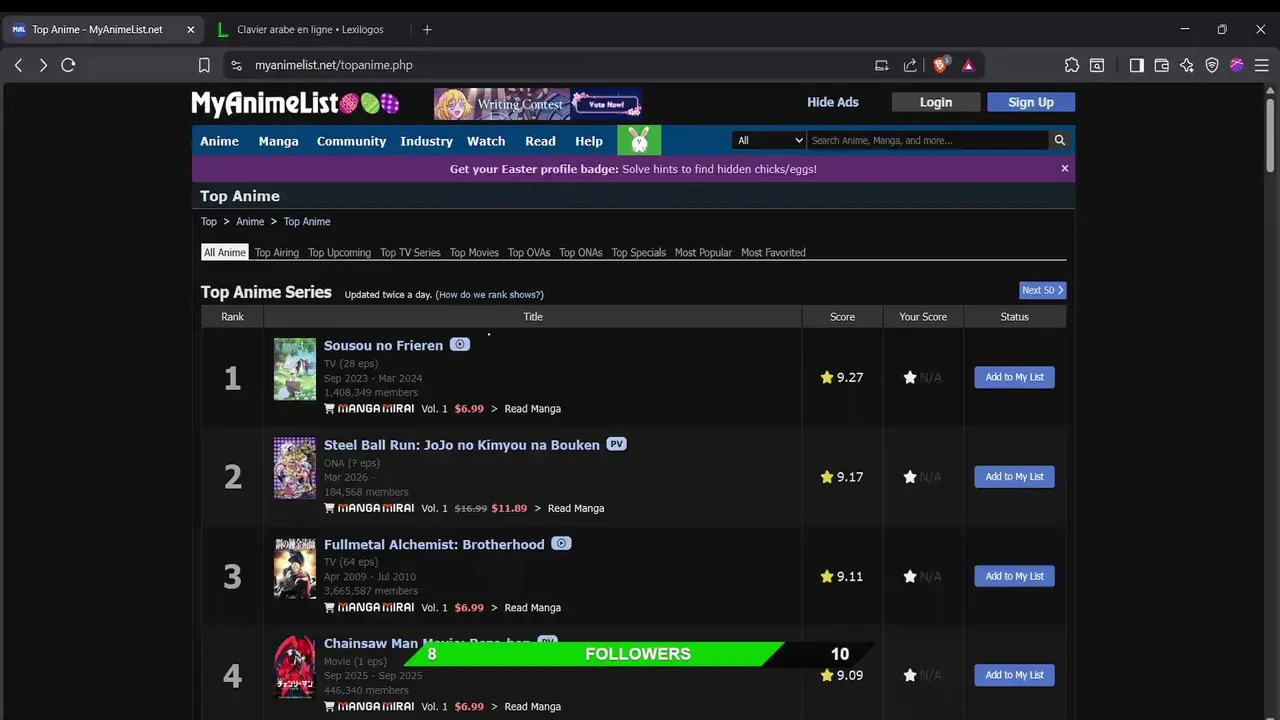
Task: Click the page vertical scrollbar thumb
Action: pyautogui.click(x=1271, y=135)
